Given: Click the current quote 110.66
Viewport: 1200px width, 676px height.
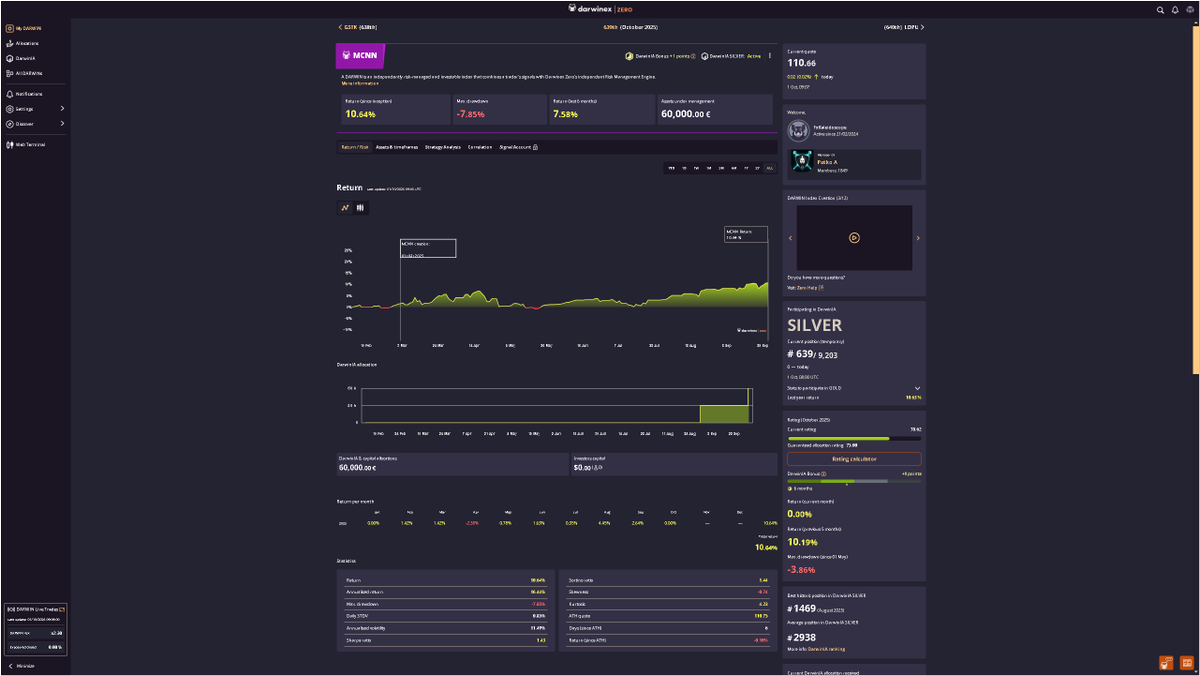Looking at the screenshot, I should tap(802, 63).
